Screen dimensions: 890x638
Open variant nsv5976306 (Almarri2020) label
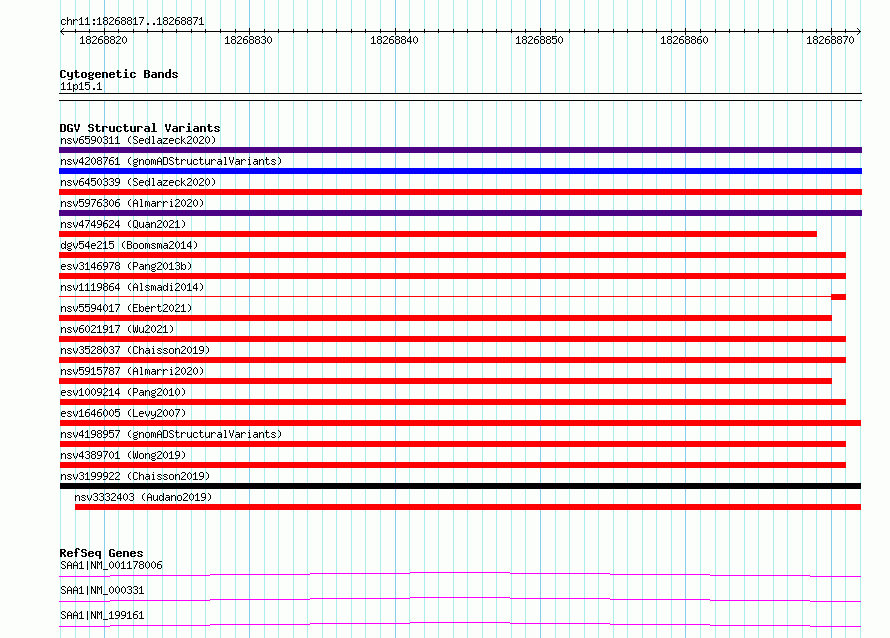[x=132, y=203]
